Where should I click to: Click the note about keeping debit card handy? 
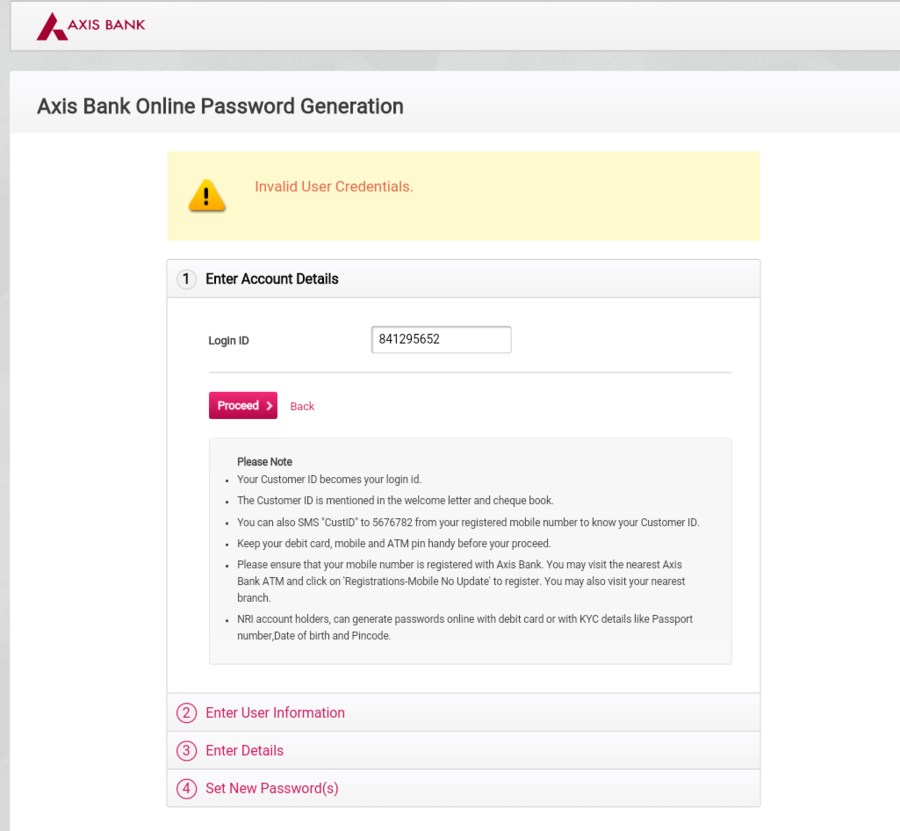click(394, 544)
